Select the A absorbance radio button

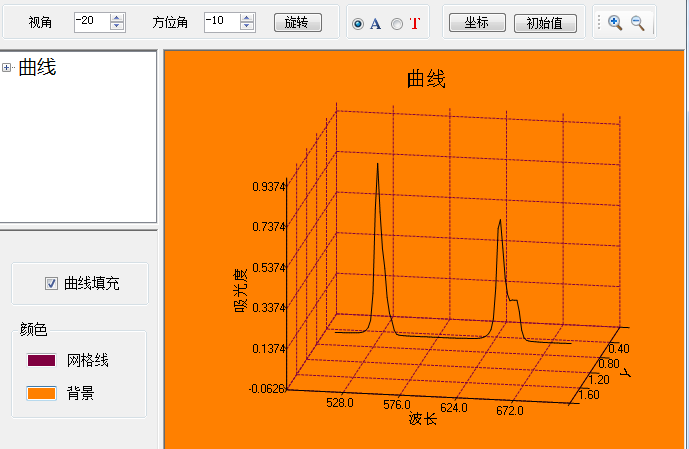tap(358, 23)
